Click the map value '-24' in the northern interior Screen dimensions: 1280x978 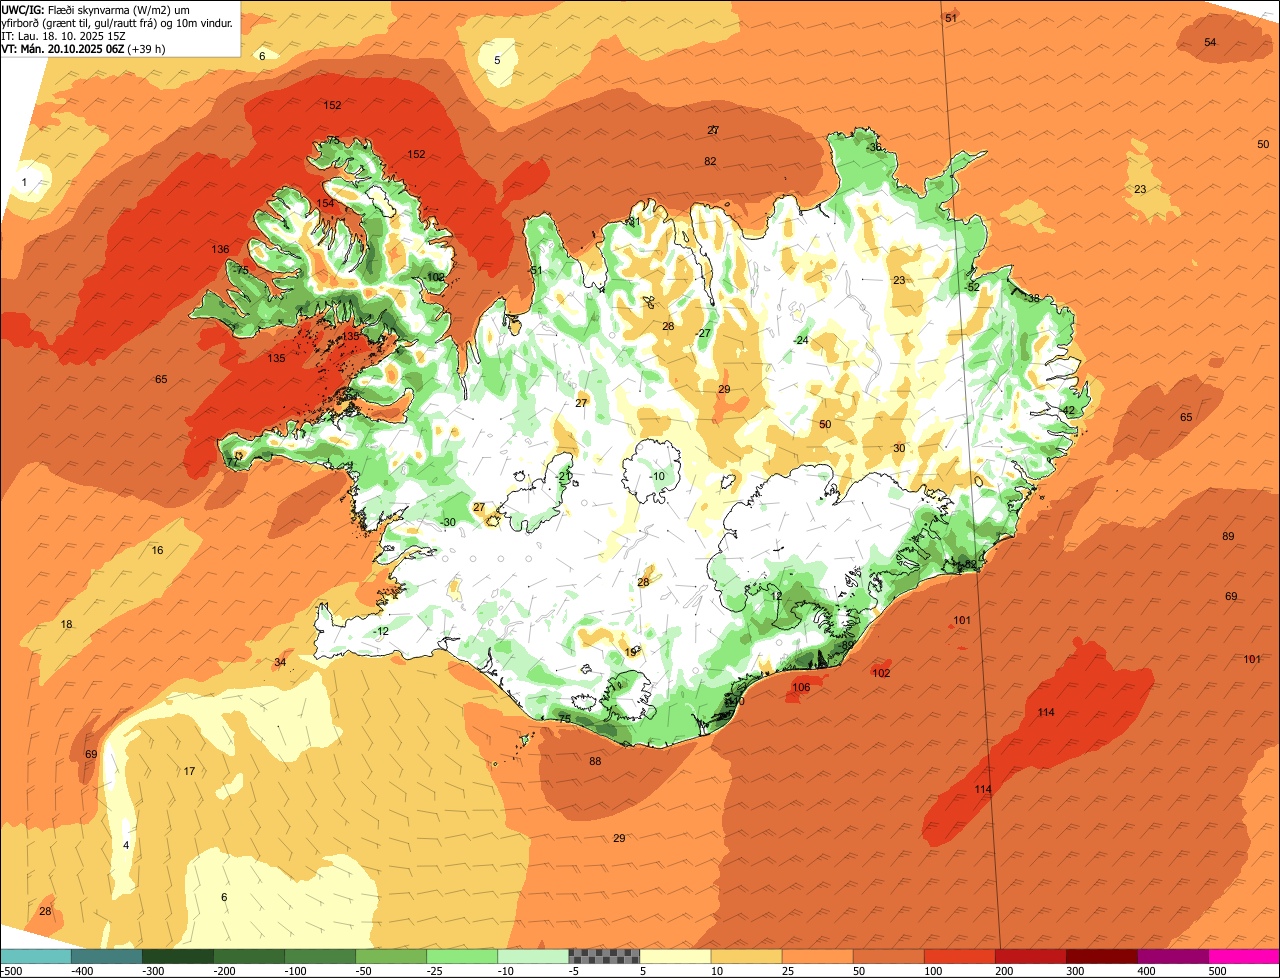[x=800, y=340]
